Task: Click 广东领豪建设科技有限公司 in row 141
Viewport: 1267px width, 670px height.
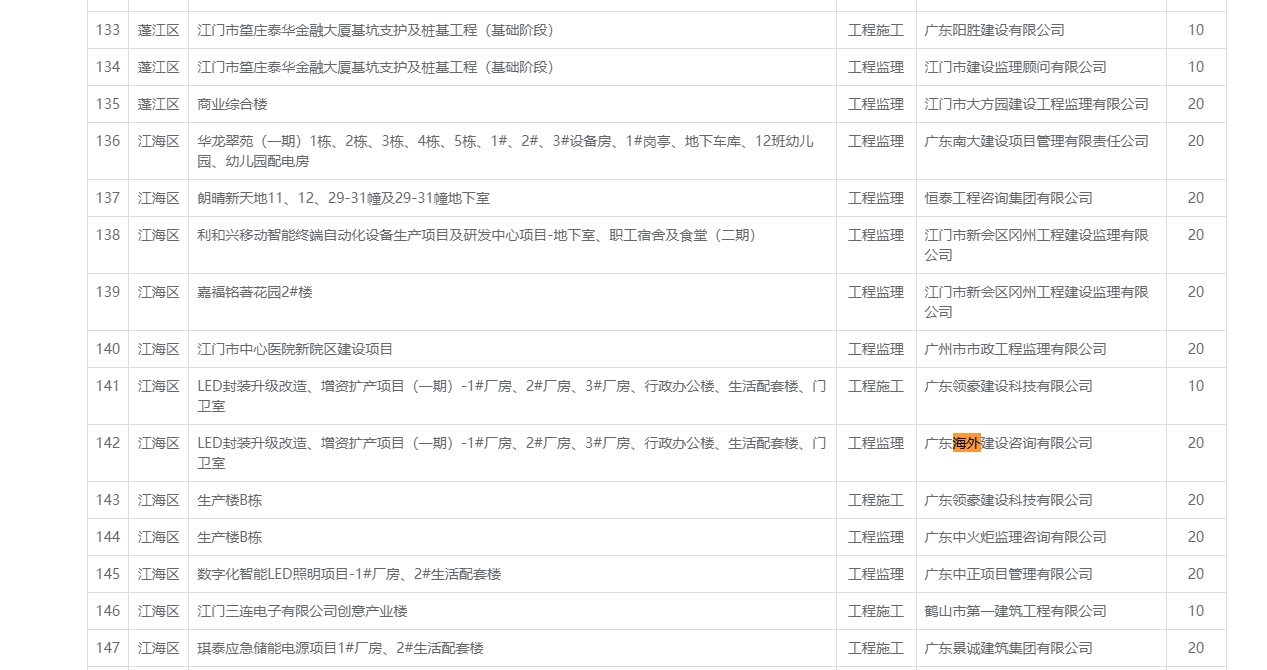Action: (1009, 386)
